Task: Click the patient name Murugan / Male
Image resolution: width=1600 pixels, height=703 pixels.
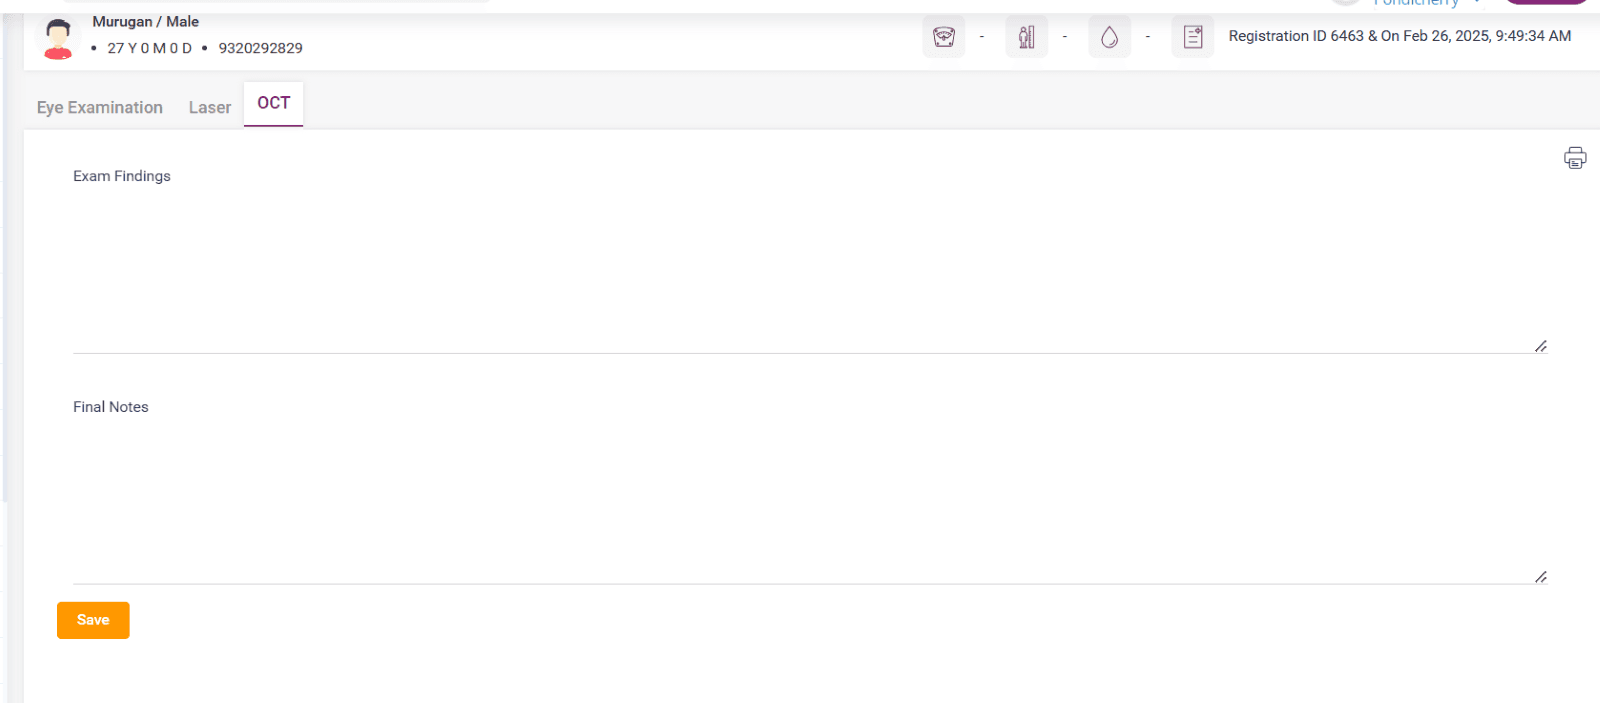Action: (146, 21)
